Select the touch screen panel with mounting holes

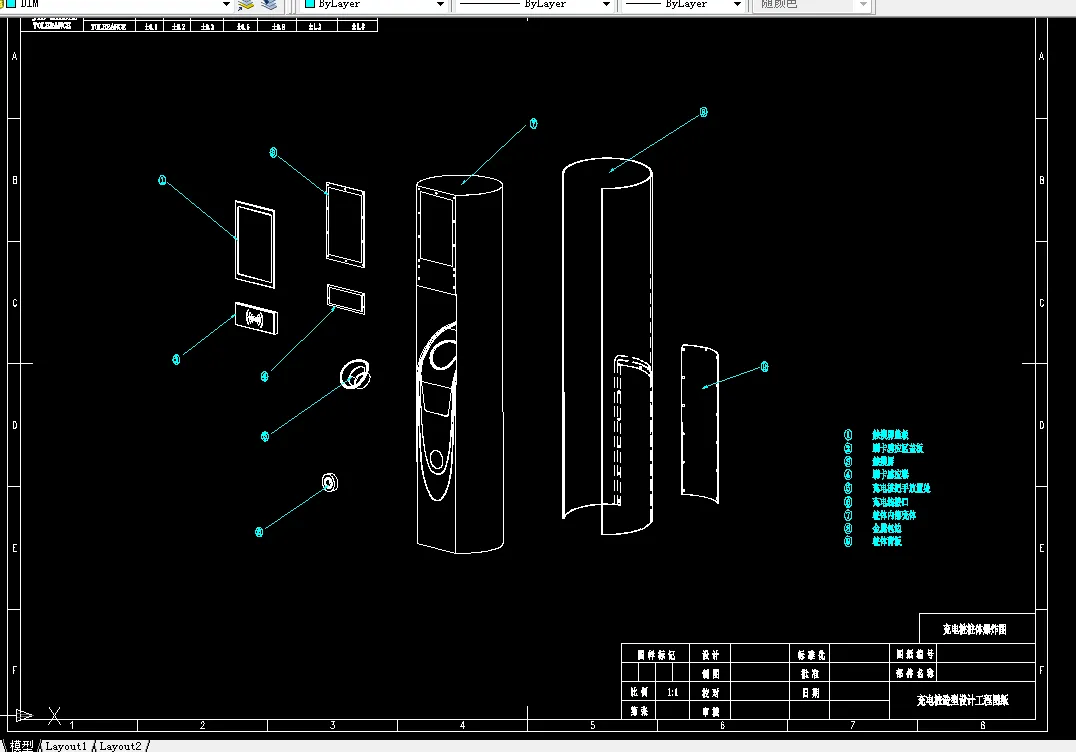(345, 224)
